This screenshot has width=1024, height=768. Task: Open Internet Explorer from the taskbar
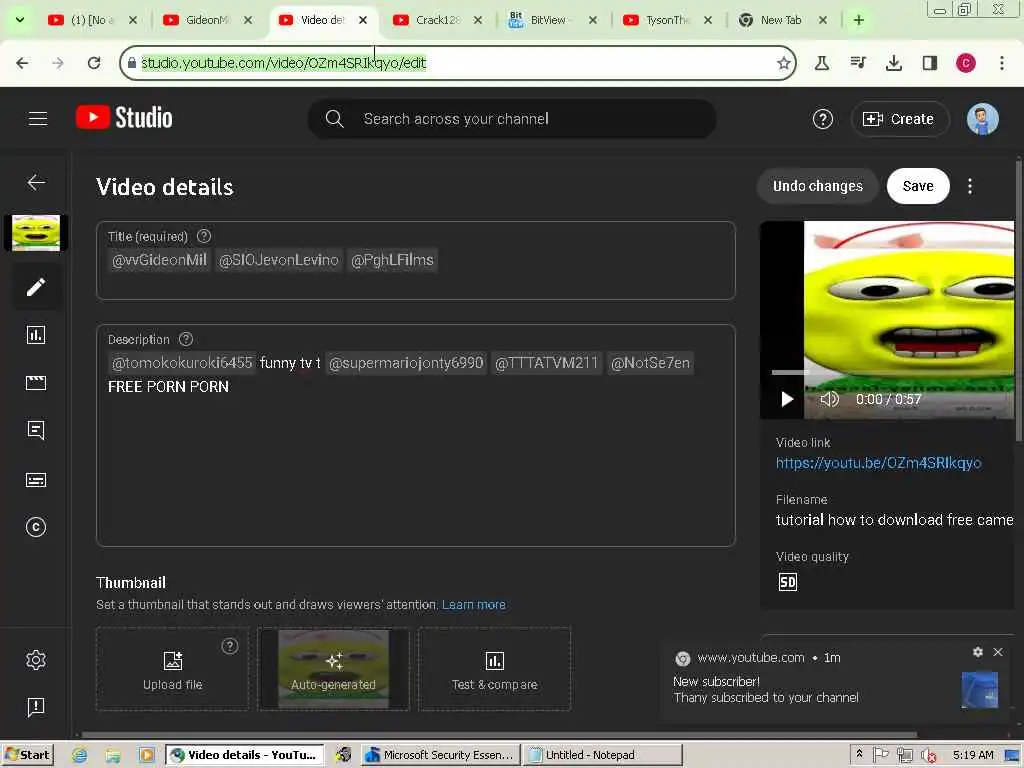click(80, 755)
